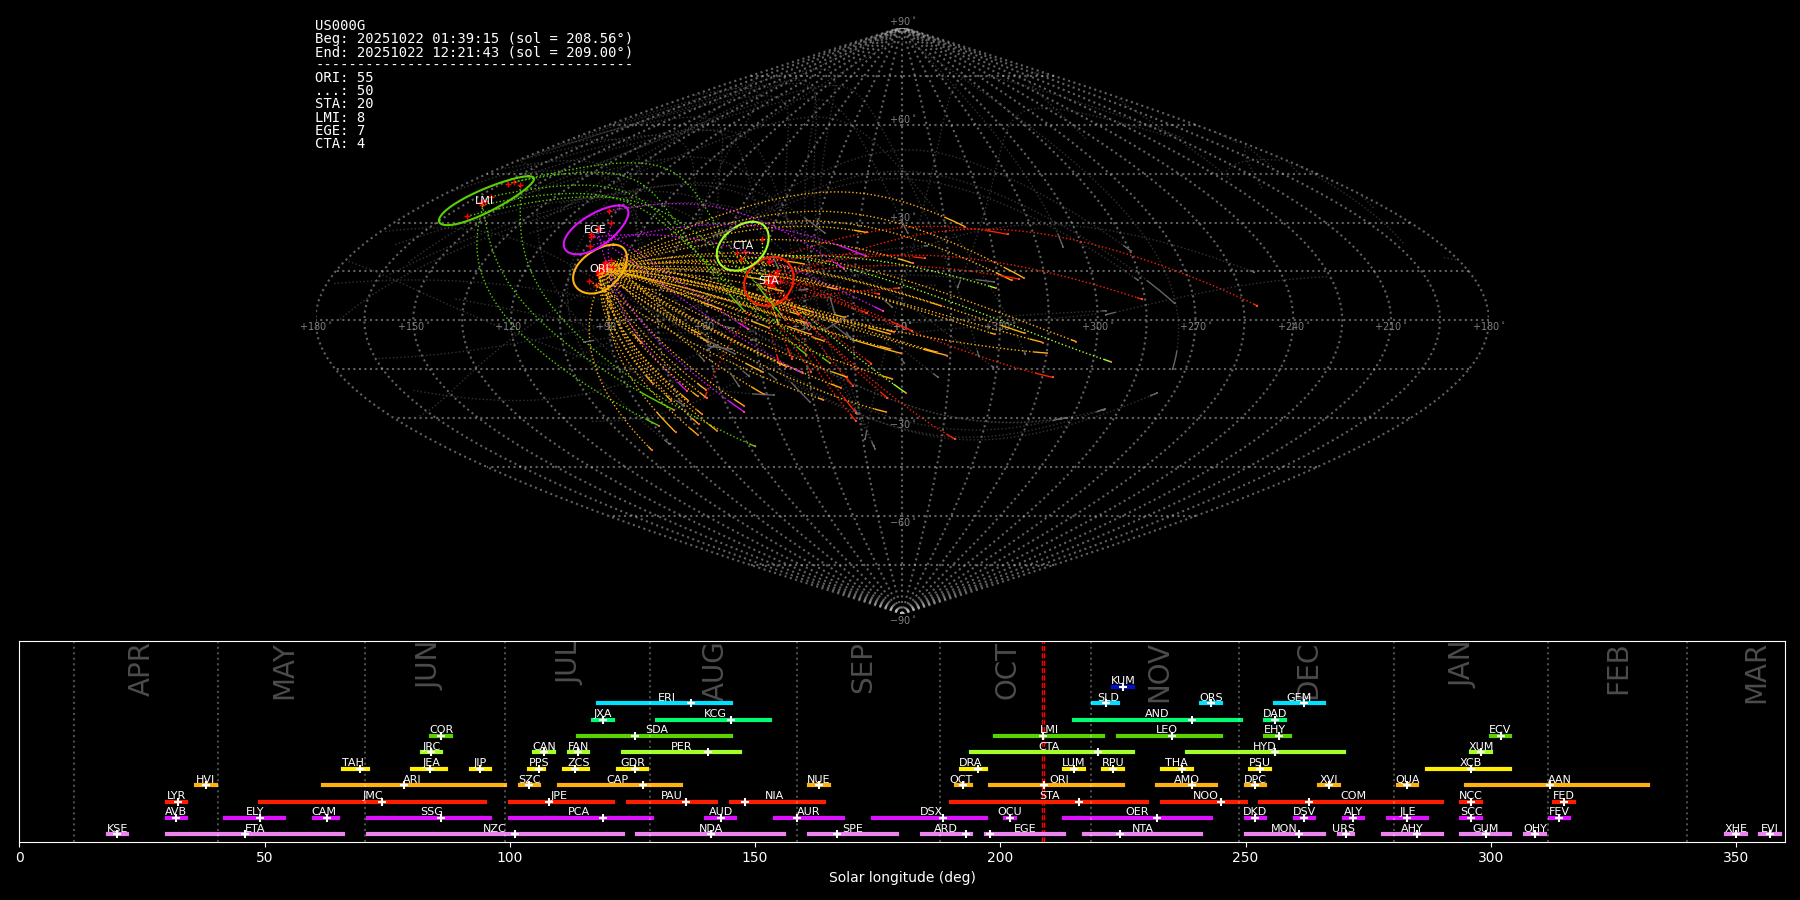
Task: Click the DRA shower label in timeline
Action: click(x=970, y=763)
